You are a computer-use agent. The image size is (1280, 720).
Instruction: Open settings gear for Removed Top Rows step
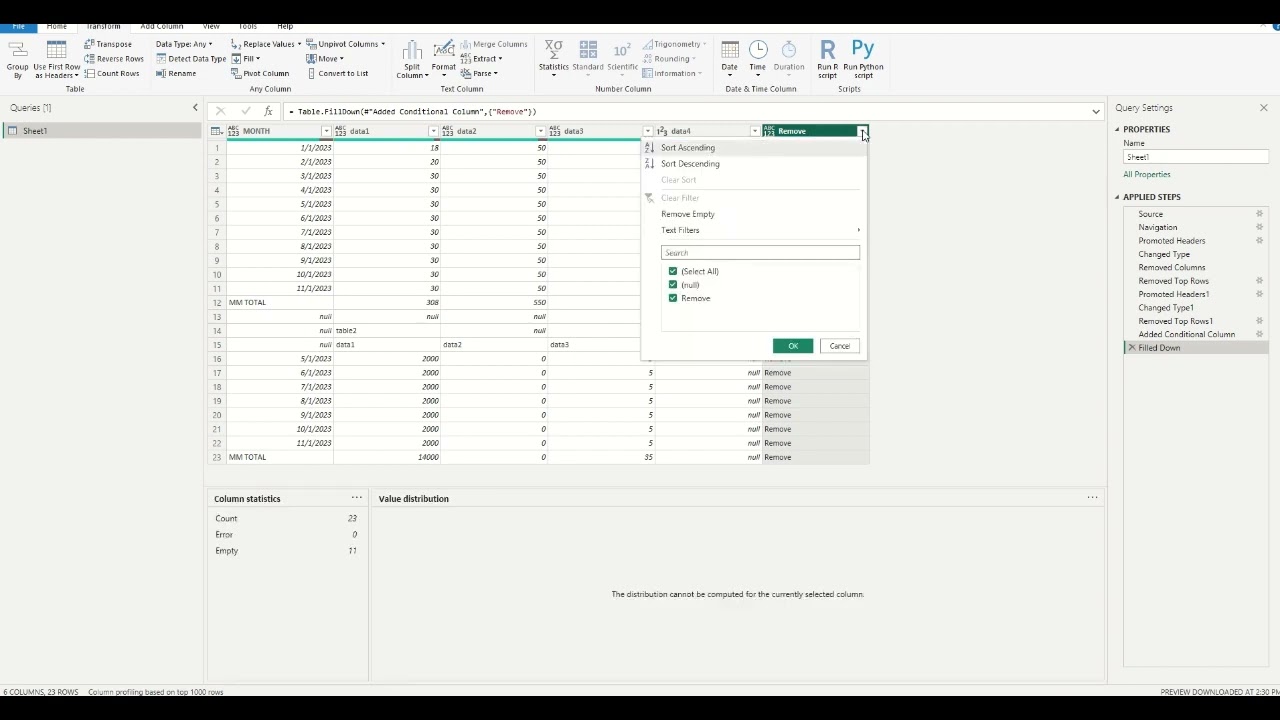point(1259,281)
